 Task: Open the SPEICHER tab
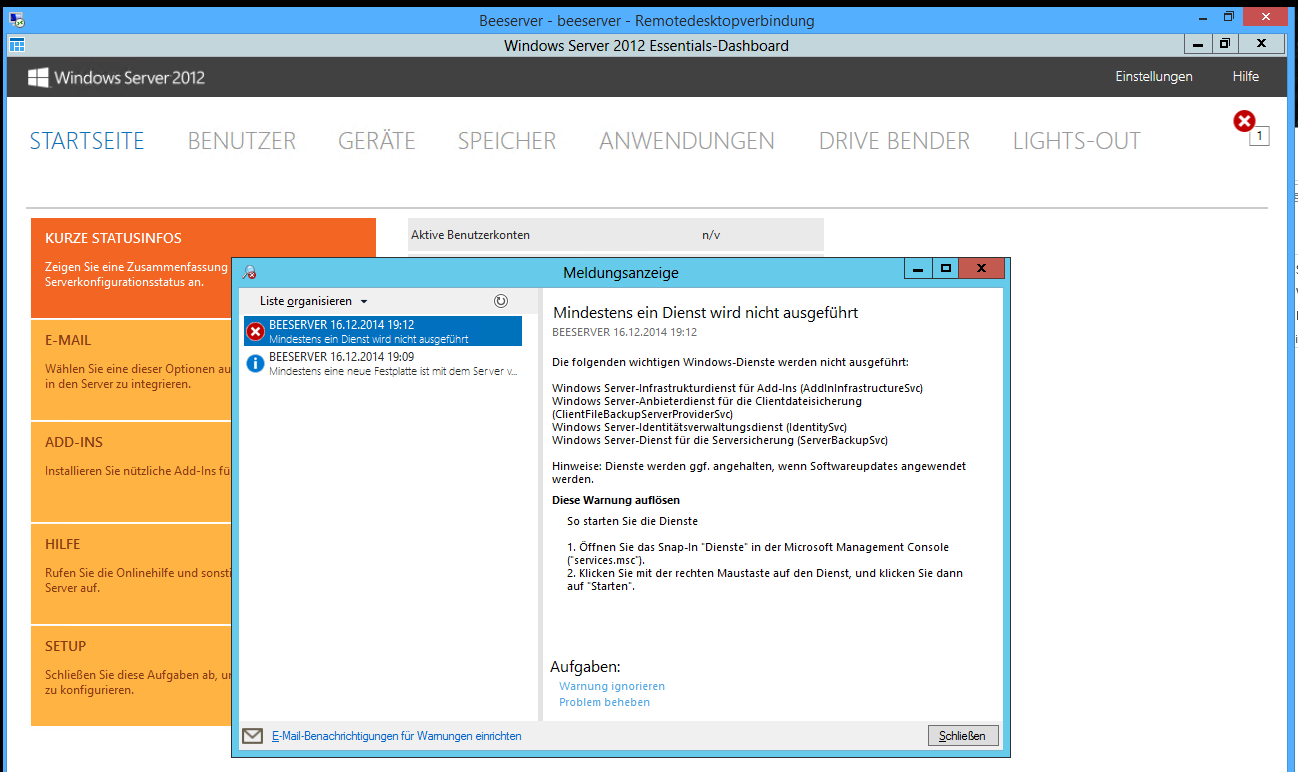507,141
